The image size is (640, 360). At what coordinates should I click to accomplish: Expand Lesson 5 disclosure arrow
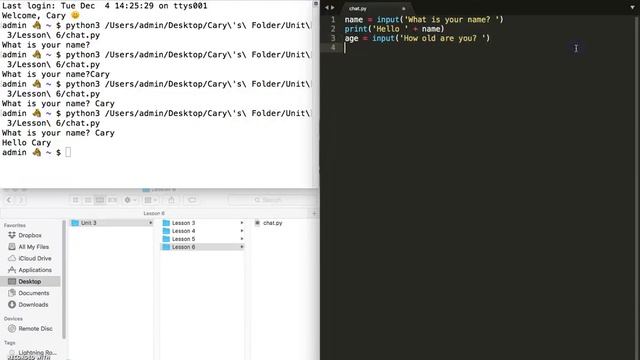click(x=242, y=239)
